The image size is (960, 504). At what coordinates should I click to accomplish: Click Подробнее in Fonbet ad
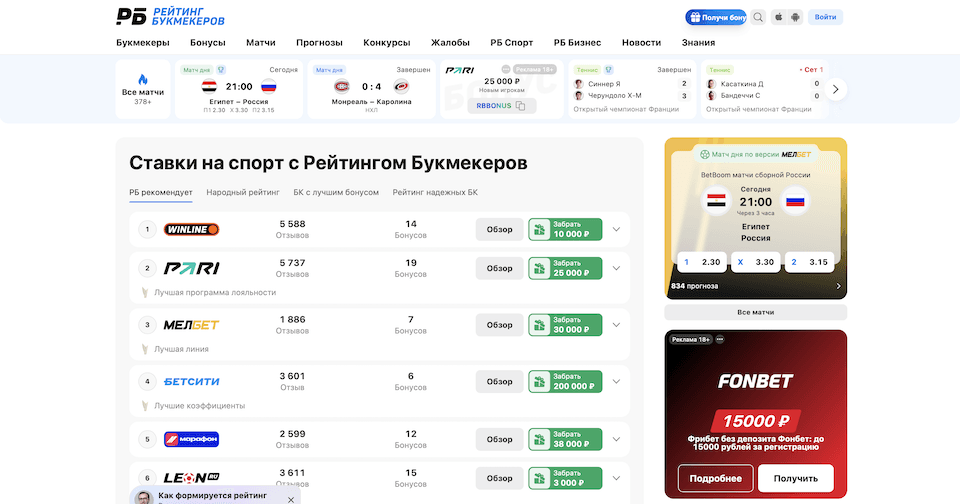tap(716, 478)
